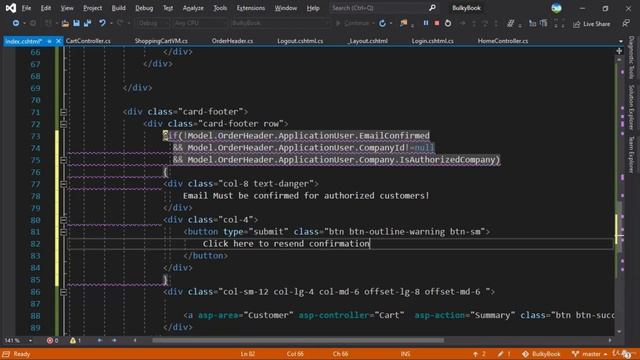Click the increase indent toolbar icon
The width and height of the screenshot is (640, 360).
(x=543, y=24)
